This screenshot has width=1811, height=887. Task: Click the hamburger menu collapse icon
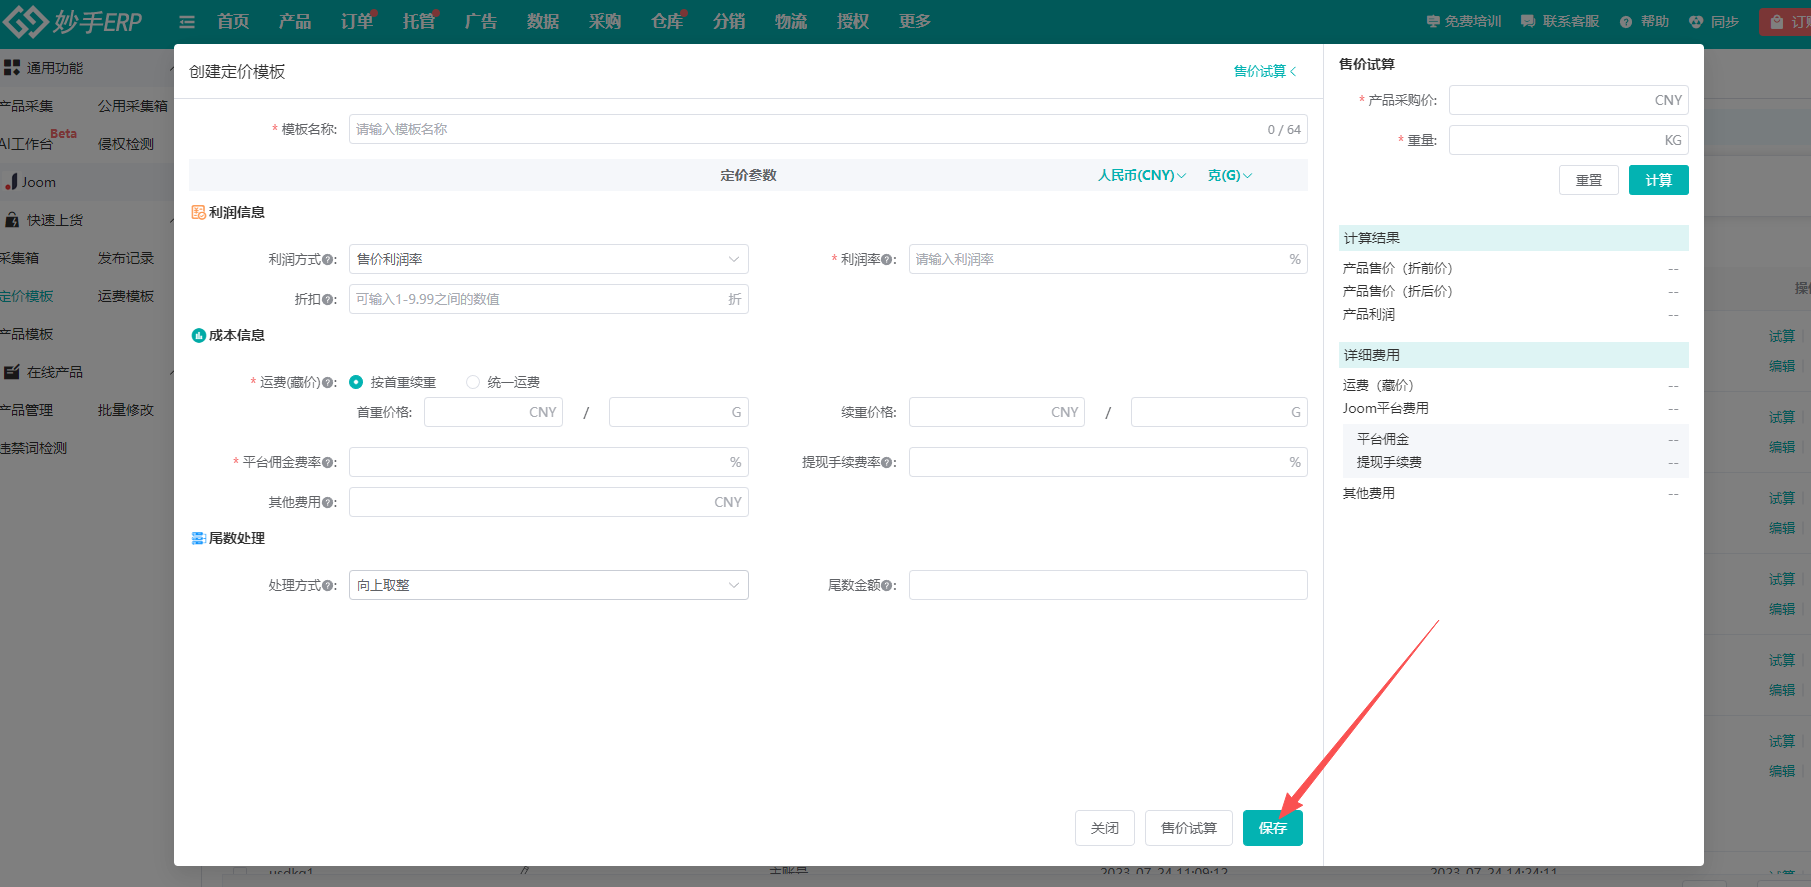187,22
